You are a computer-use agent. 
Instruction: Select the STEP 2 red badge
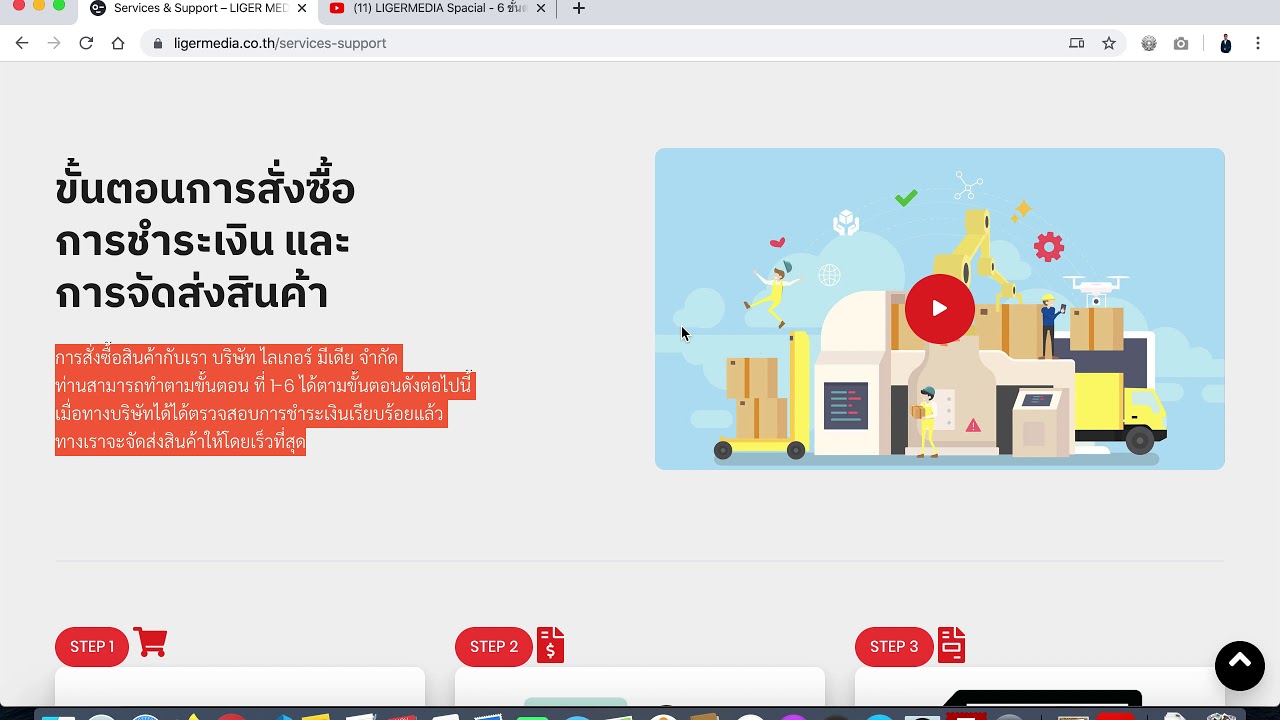[494, 647]
